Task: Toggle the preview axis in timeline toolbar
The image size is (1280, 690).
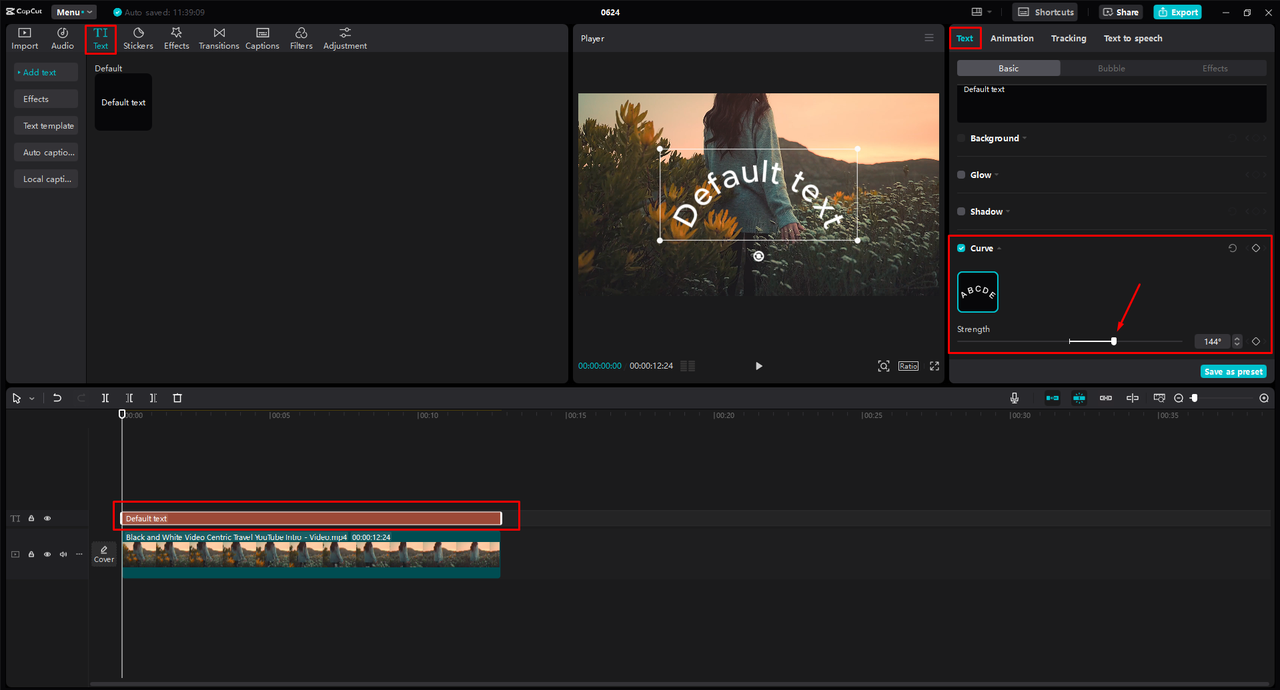Action: (1132, 398)
